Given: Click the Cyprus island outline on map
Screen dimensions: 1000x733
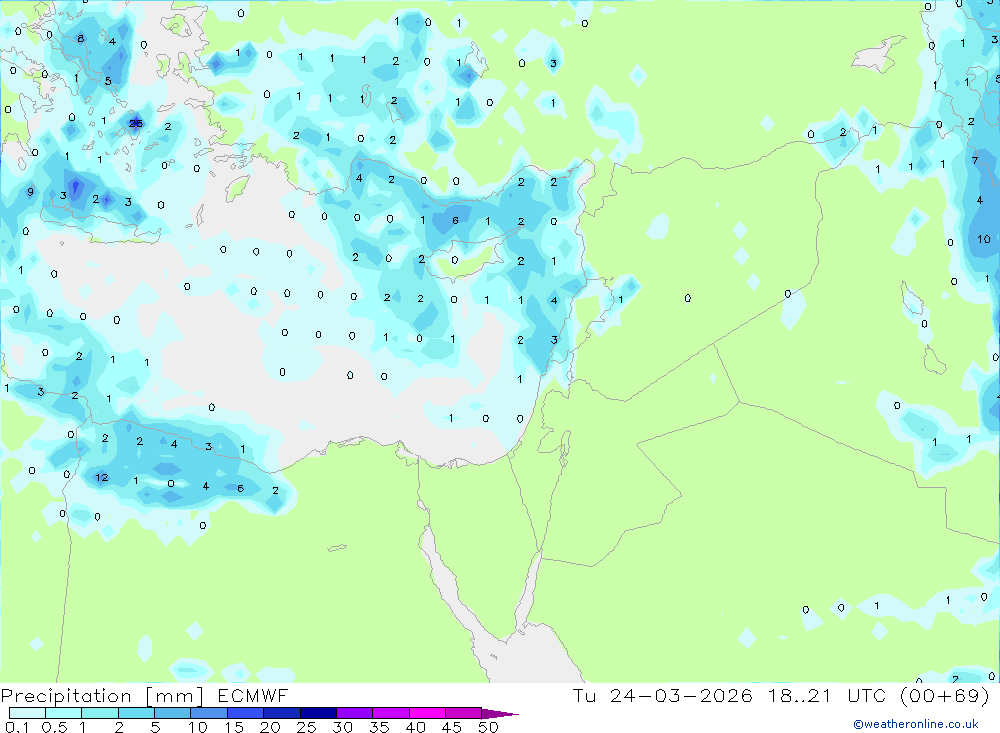Looking at the screenshot, I should (x=472, y=255).
